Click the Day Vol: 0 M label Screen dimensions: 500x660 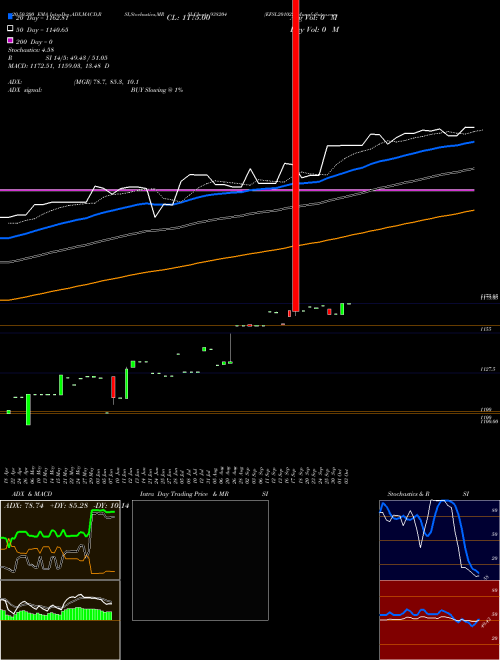tap(314, 30)
